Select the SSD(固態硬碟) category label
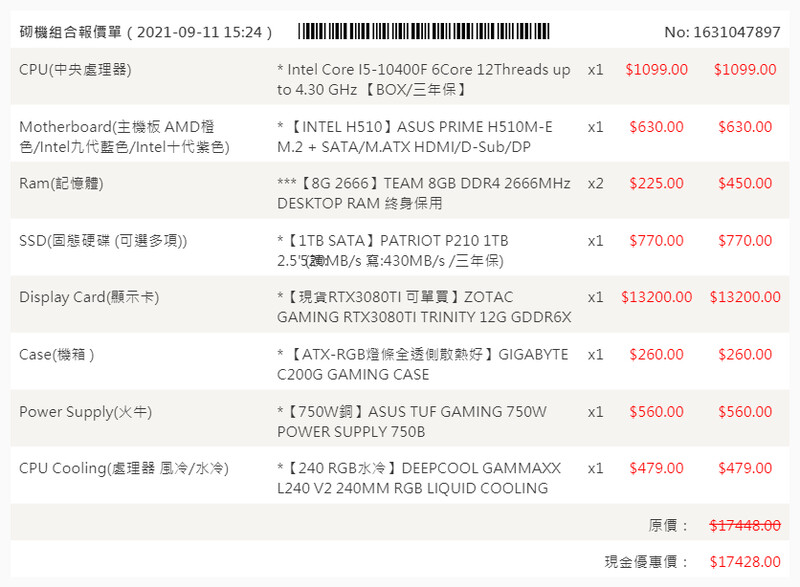Image resolution: width=800 pixels, height=587 pixels. click(103, 241)
